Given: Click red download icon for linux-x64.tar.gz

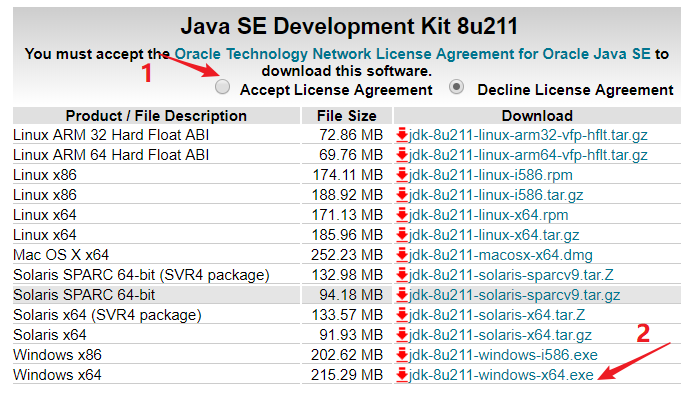Looking at the screenshot, I should 402,234.
